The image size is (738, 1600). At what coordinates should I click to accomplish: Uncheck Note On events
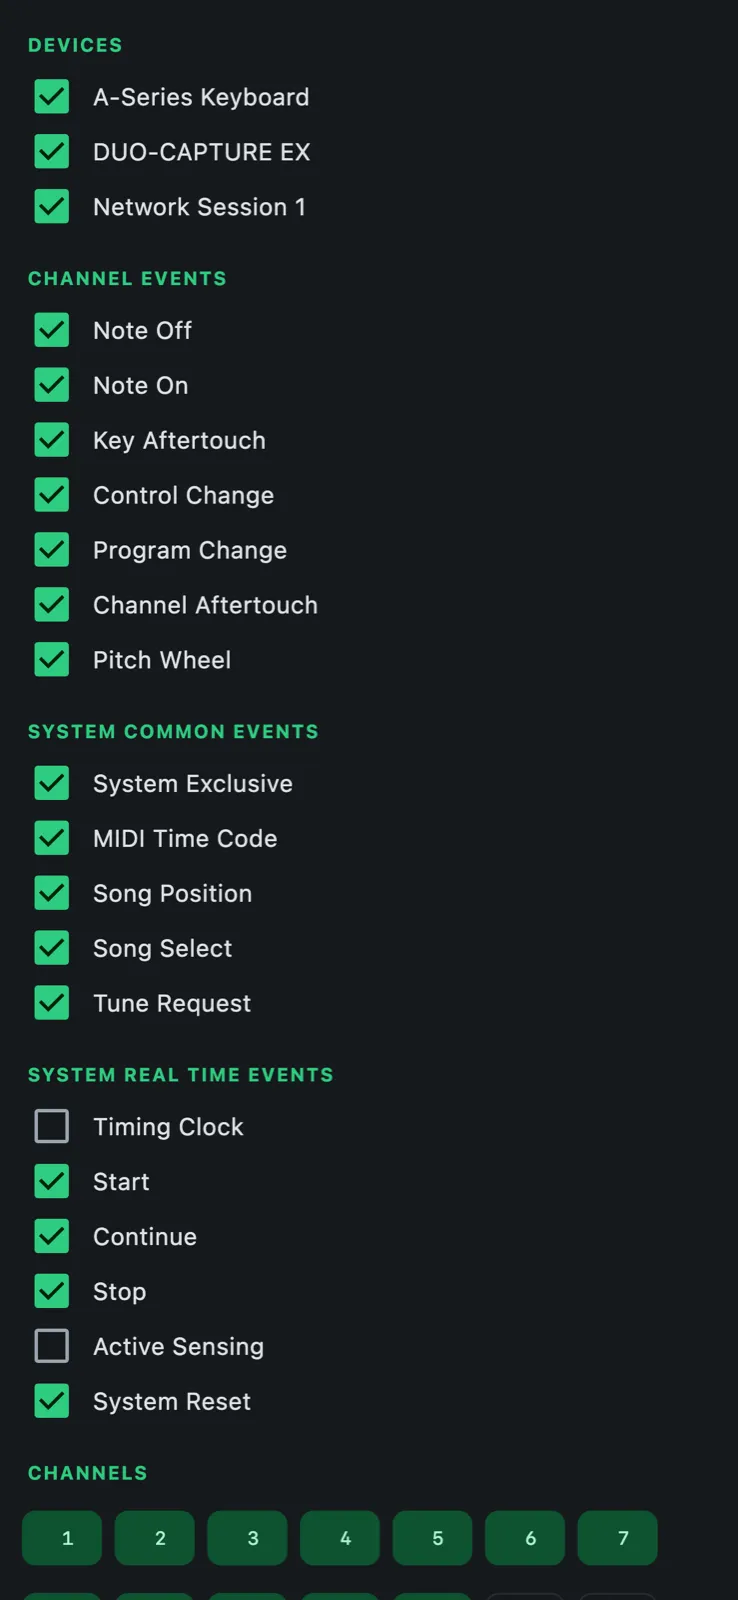point(52,385)
